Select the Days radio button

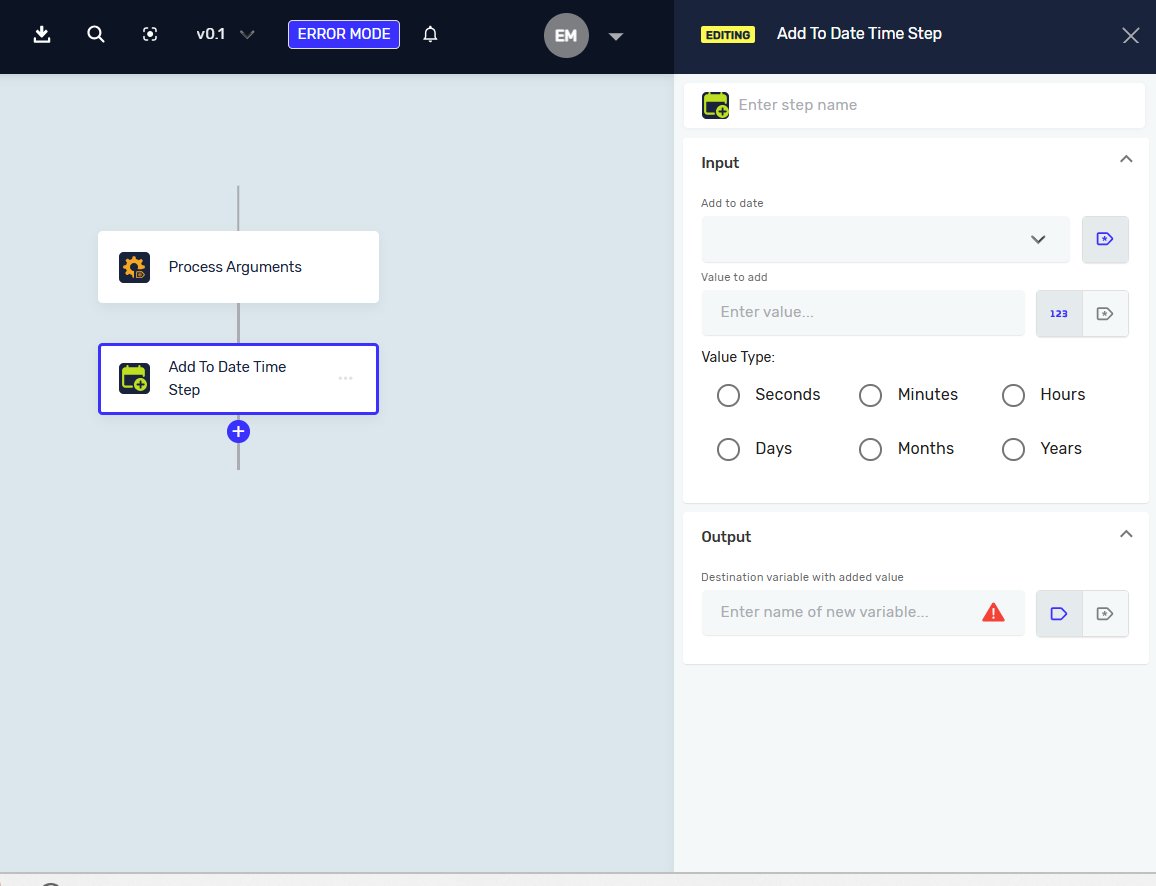[x=728, y=449]
